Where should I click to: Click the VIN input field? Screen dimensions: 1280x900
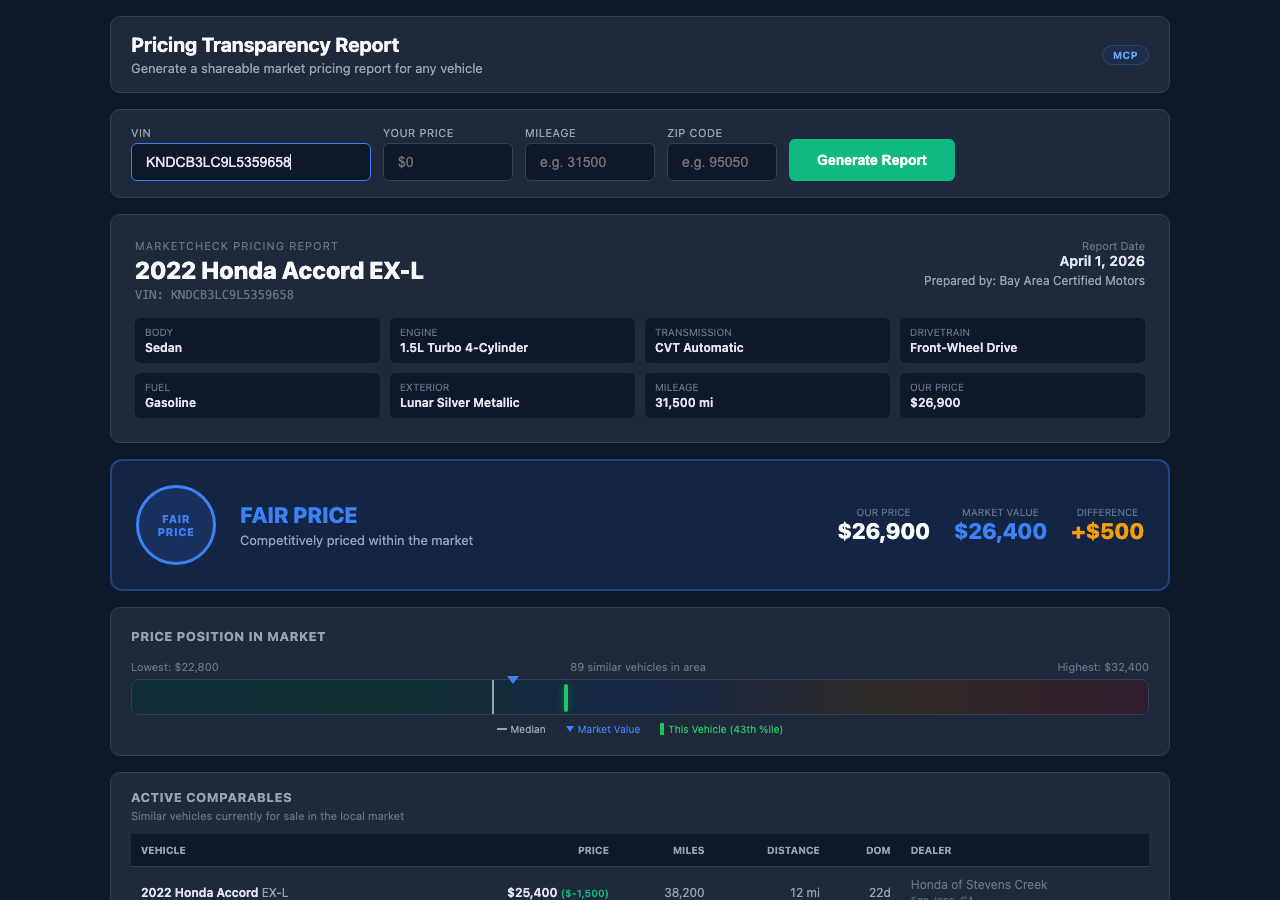click(x=251, y=162)
